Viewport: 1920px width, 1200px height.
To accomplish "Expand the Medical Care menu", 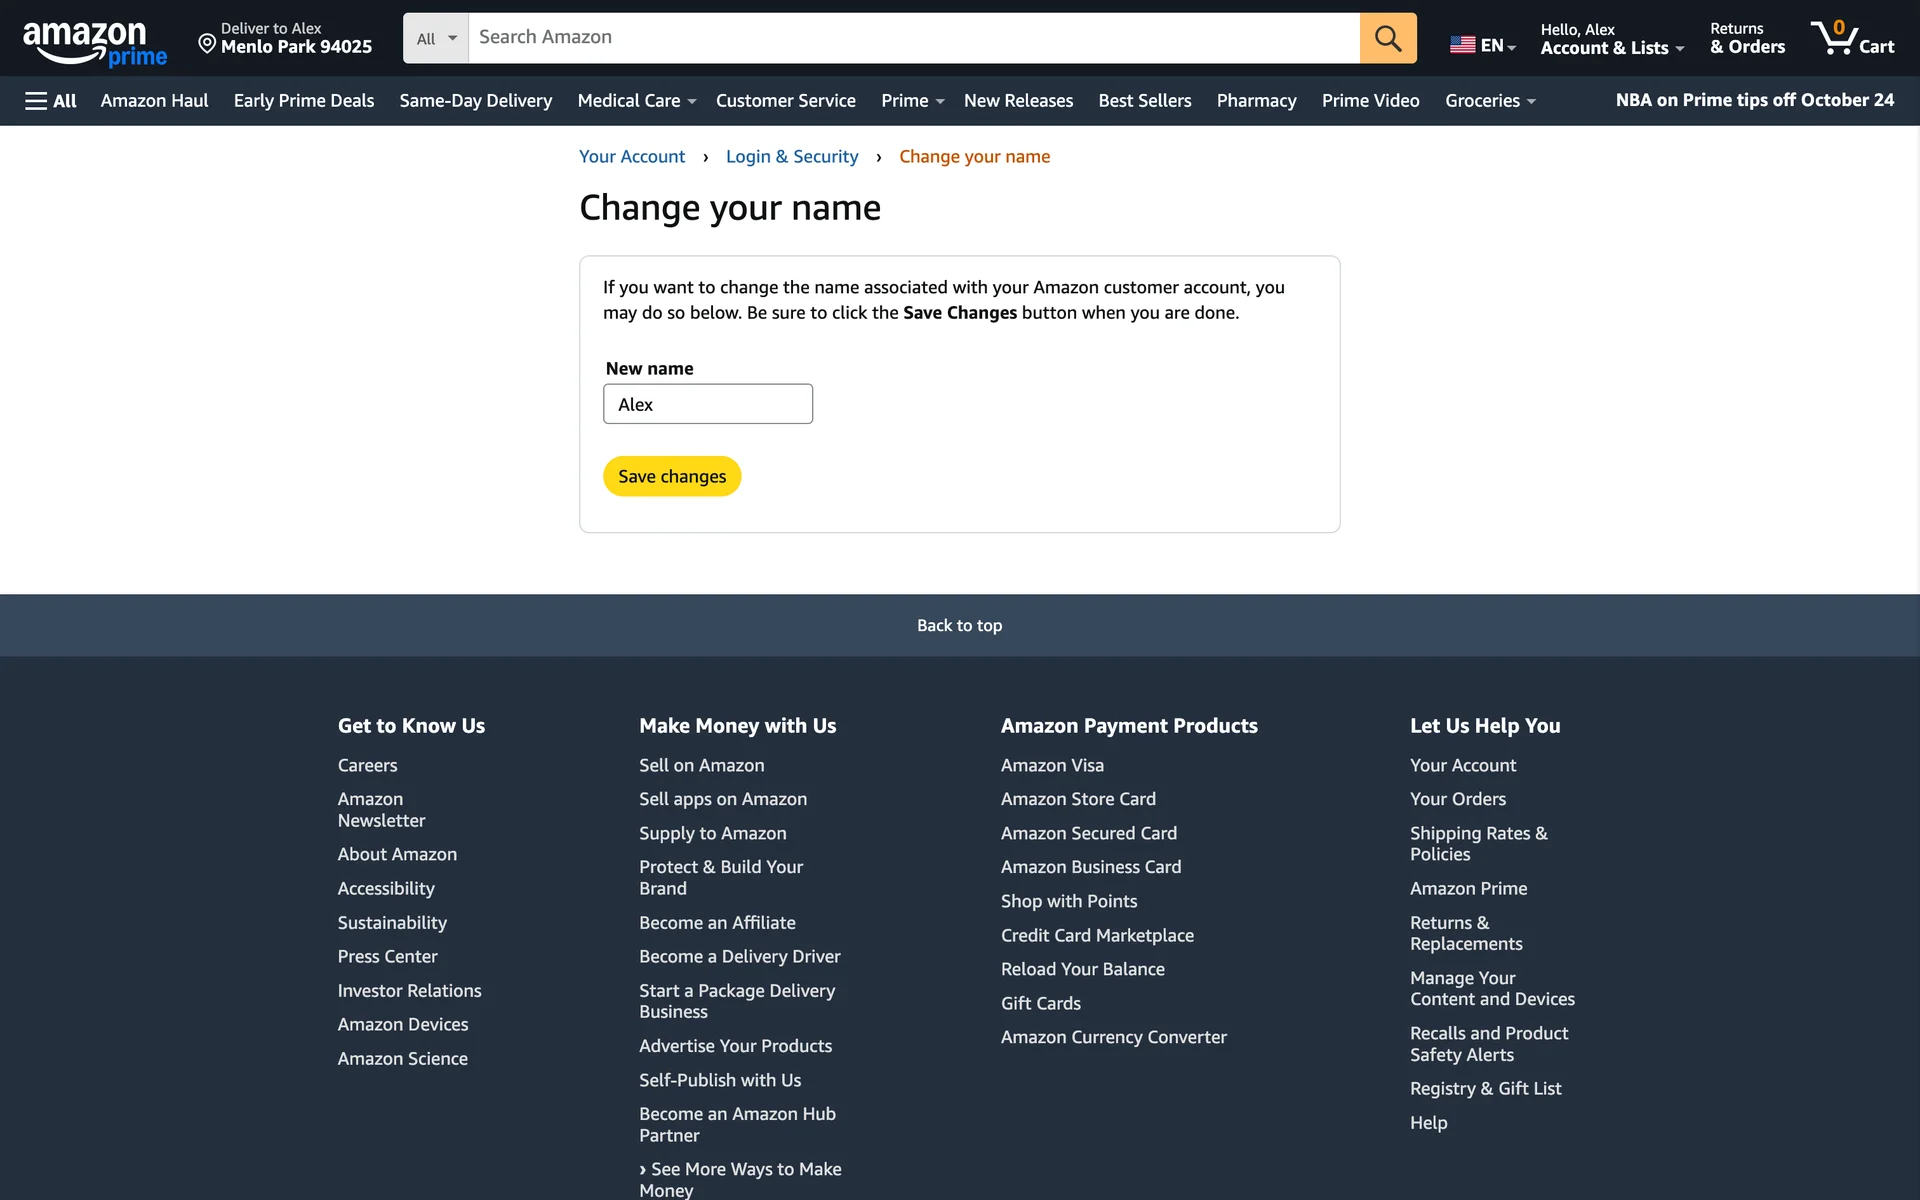I will click(636, 101).
